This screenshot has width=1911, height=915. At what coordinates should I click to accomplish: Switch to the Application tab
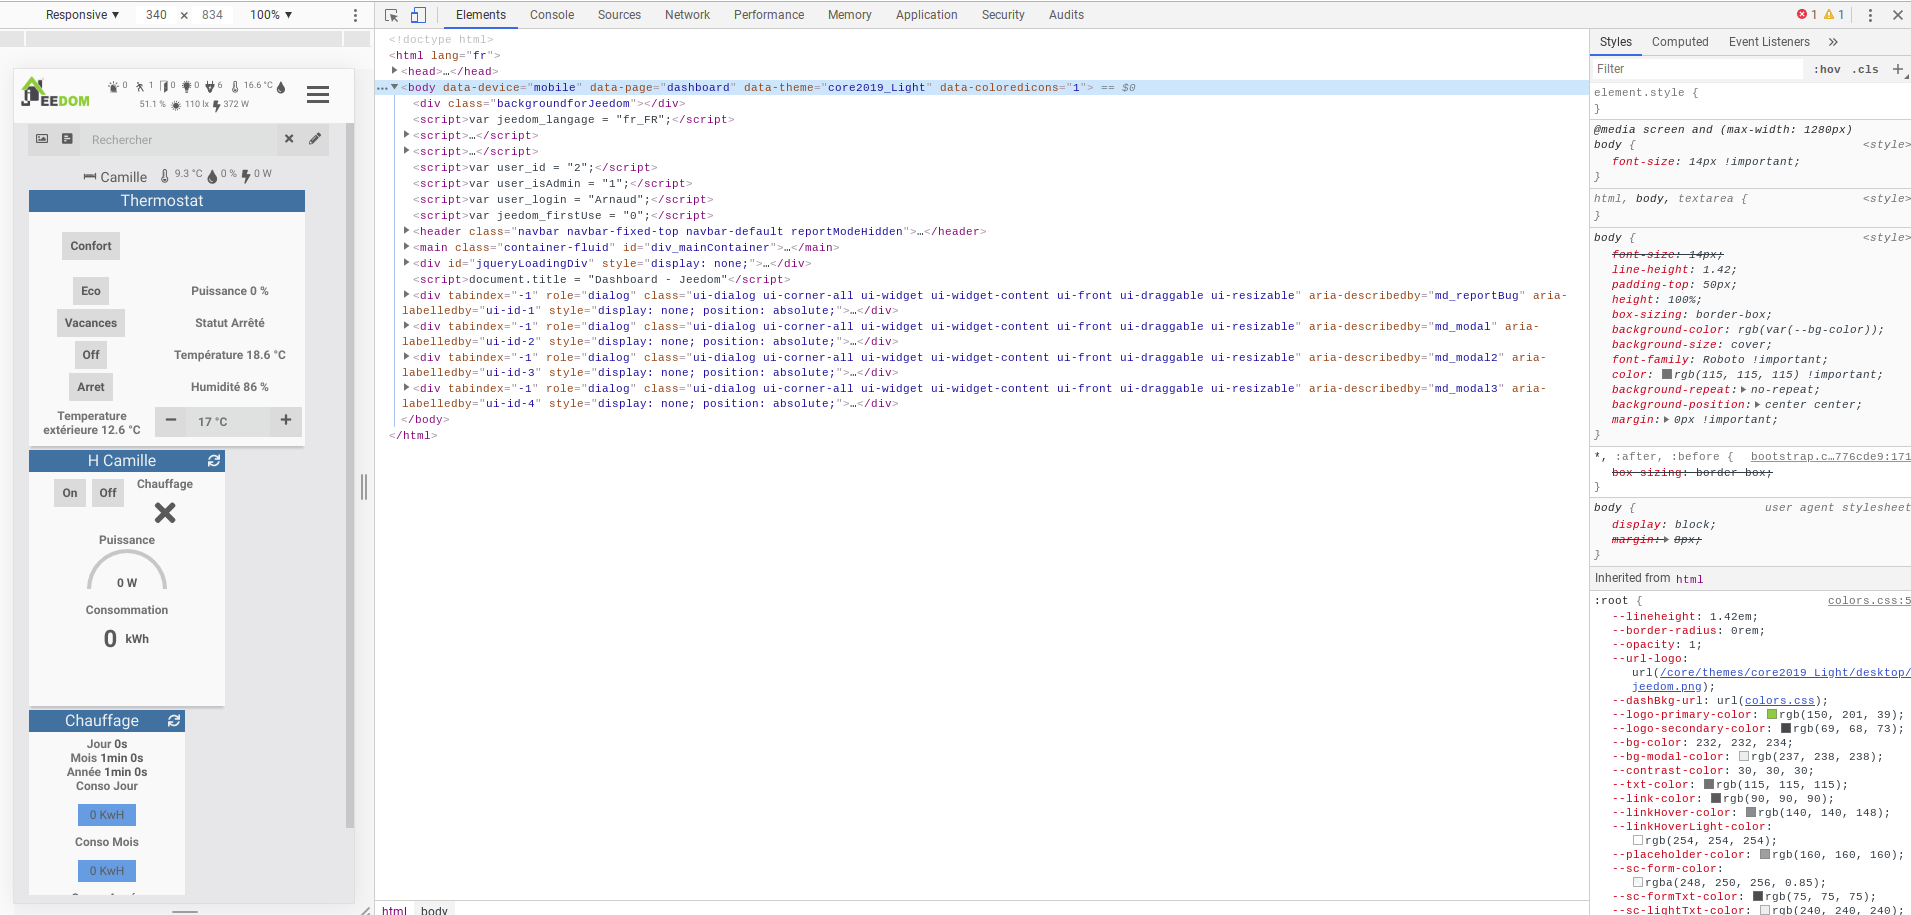pyautogui.click(x=926, y=15)
